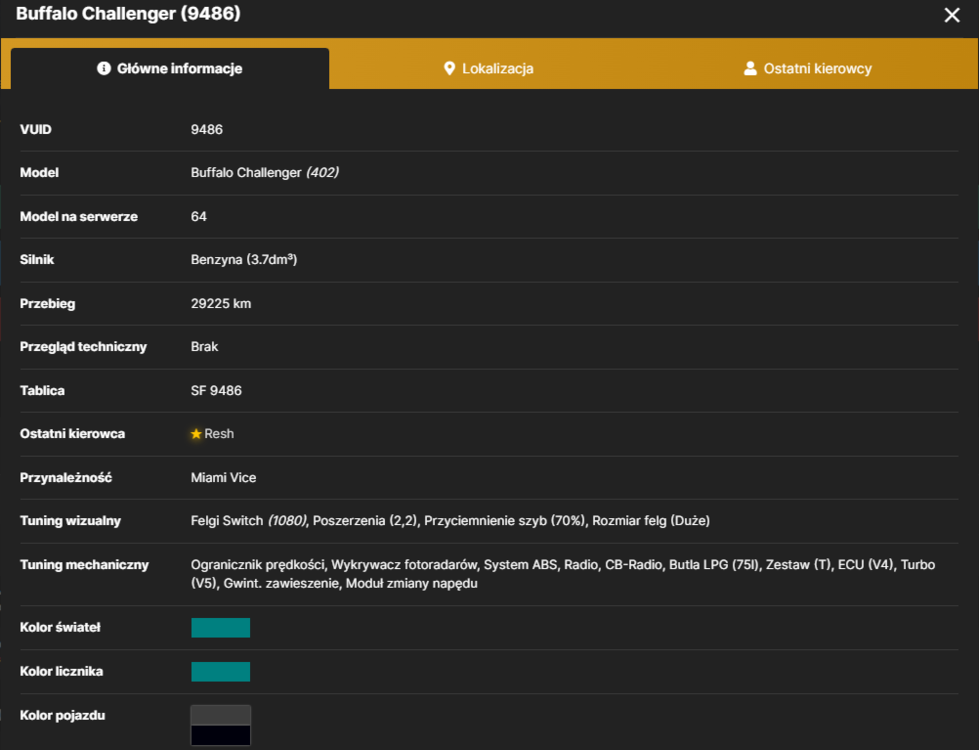The height and width of the screenshot is (750, 979).
Task: Click the black bottom Kolor pojazdu swatch
Action: coord(220,735)
